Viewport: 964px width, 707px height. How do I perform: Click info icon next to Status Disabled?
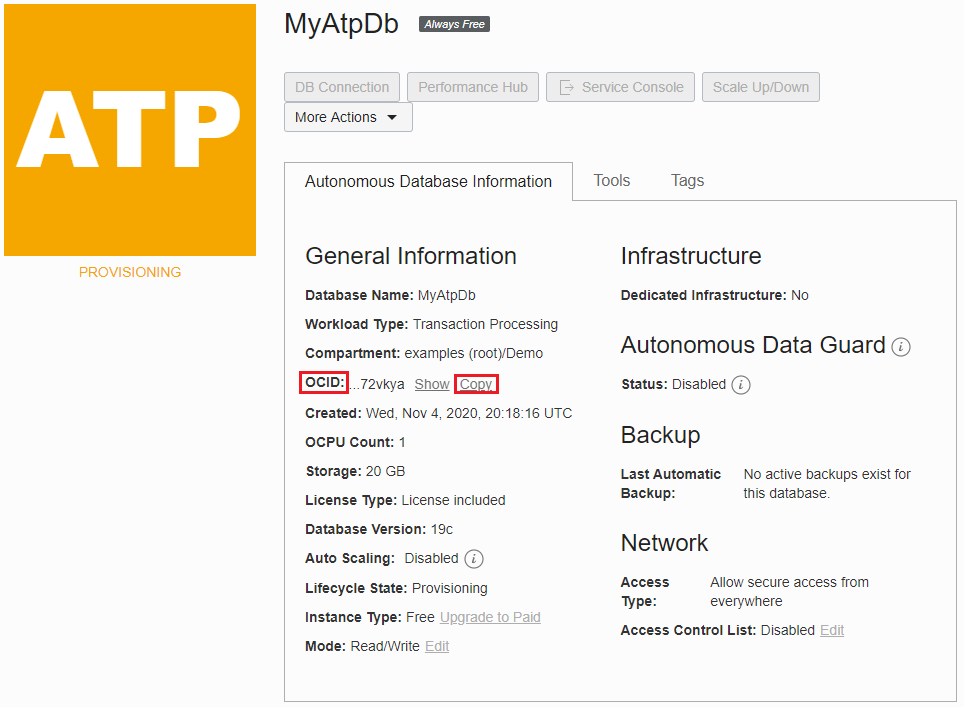pyautogui.click(x=741, y=385)
